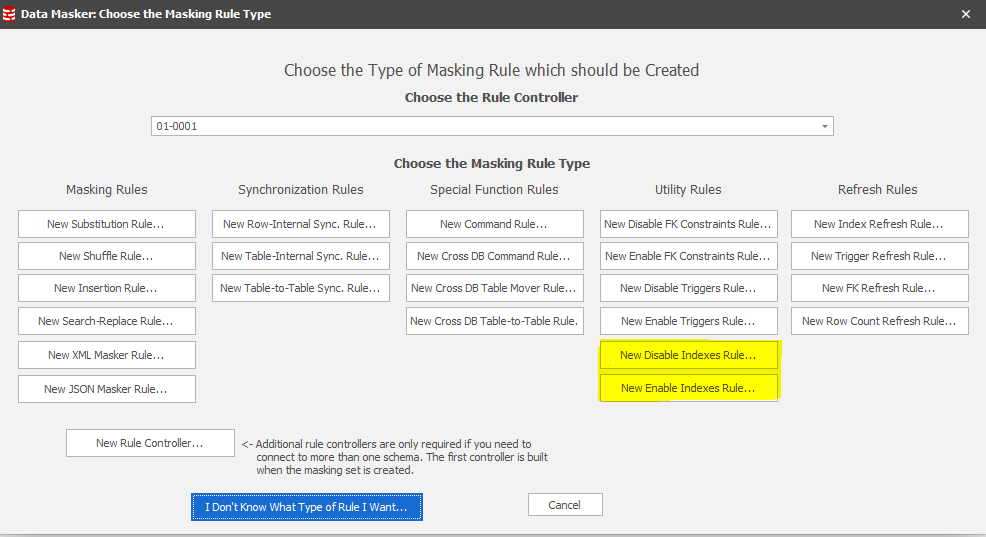
Task: Click highlighted New Enable Indexes Rule
Action: click(x=688, y=388)
